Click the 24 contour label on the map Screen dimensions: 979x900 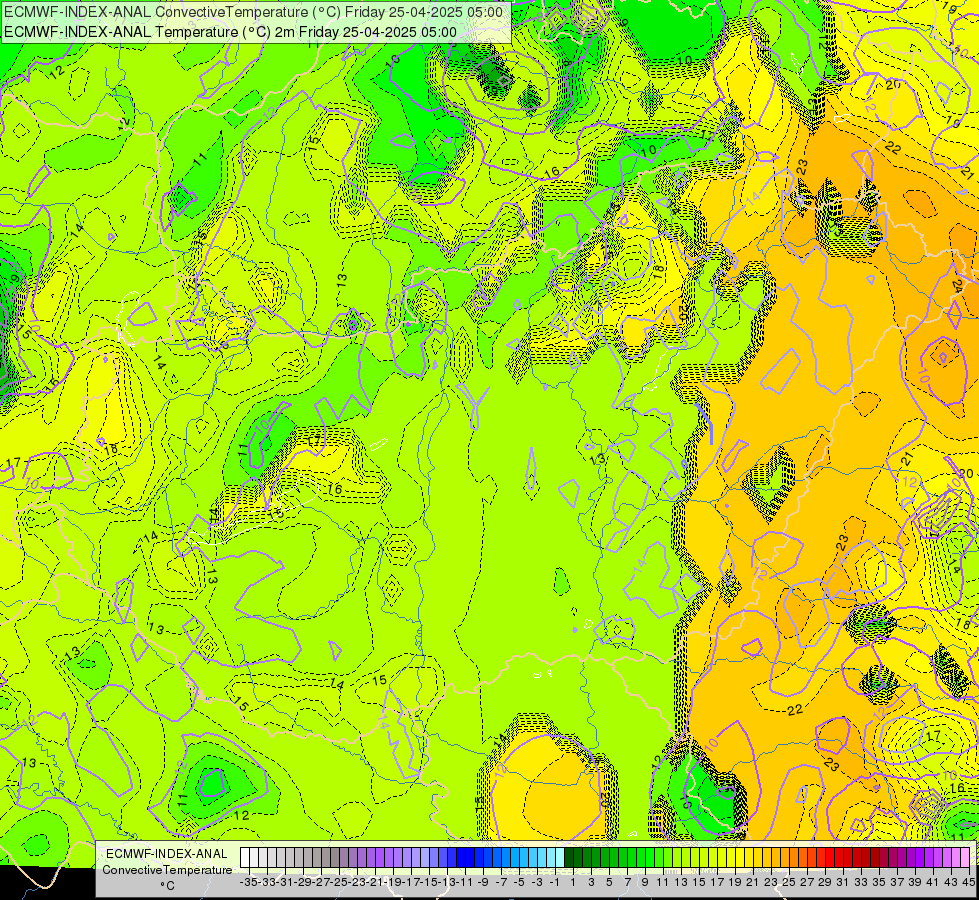pos(957,285)
